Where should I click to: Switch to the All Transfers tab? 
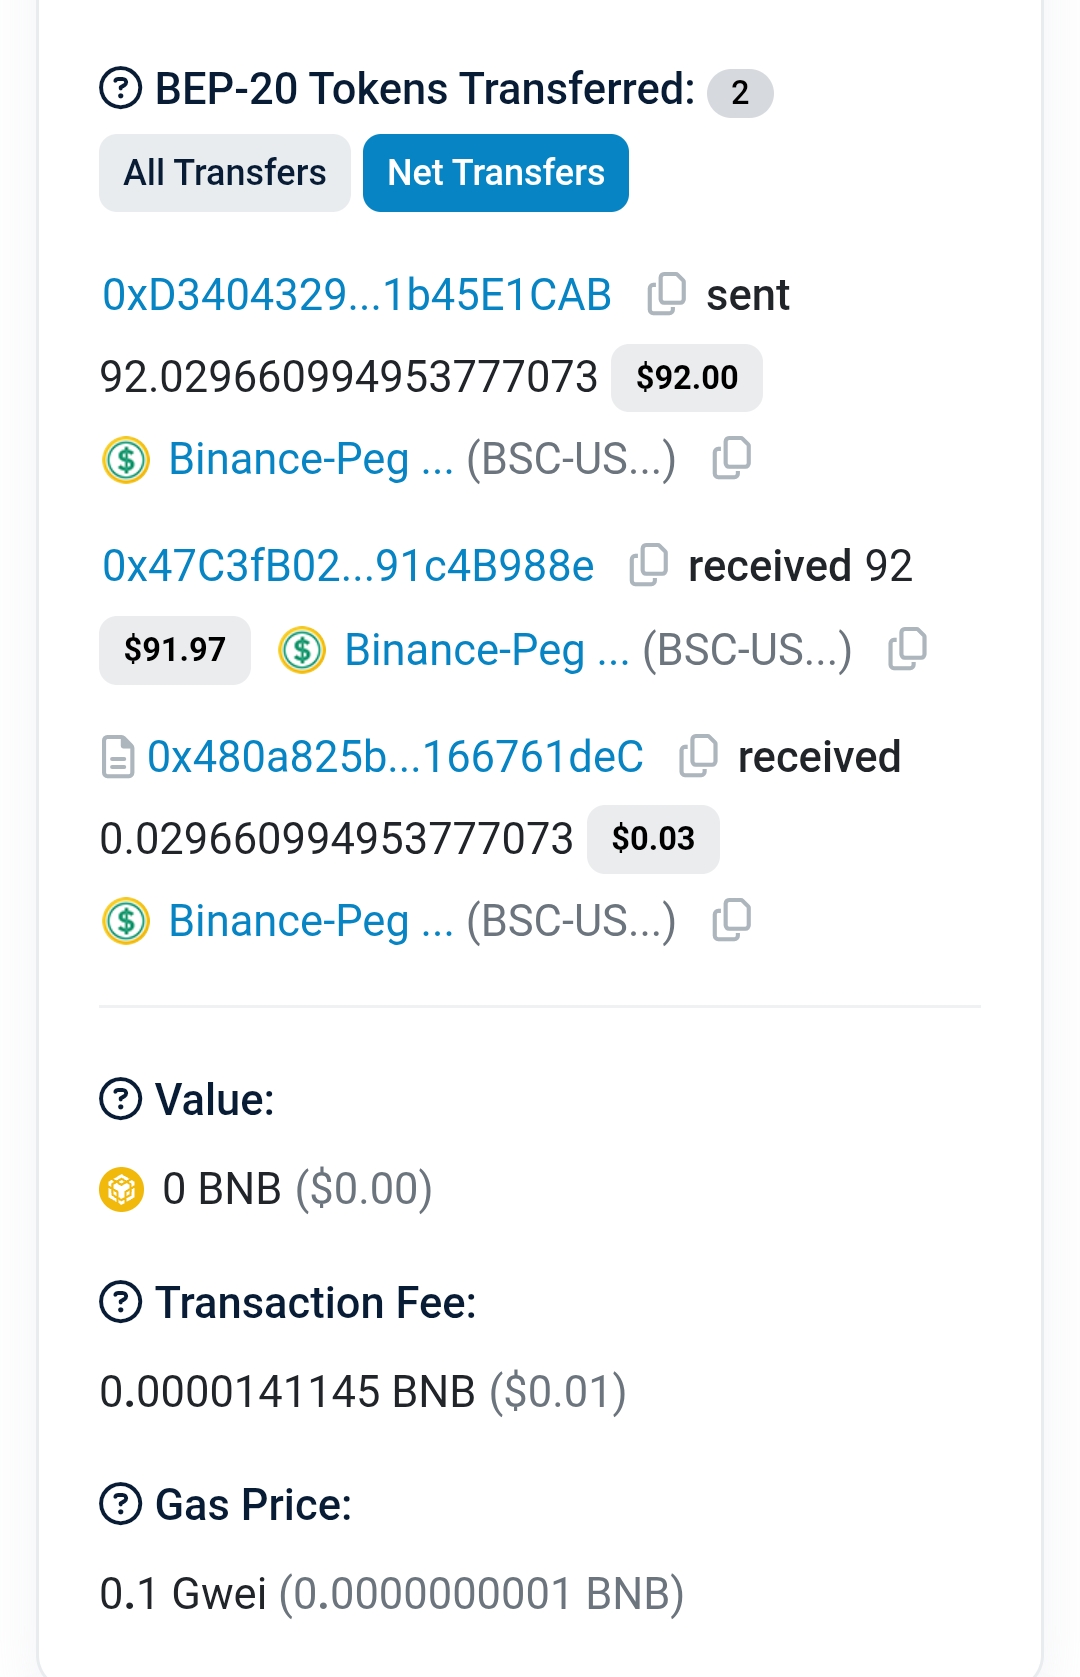click(225, 173)
